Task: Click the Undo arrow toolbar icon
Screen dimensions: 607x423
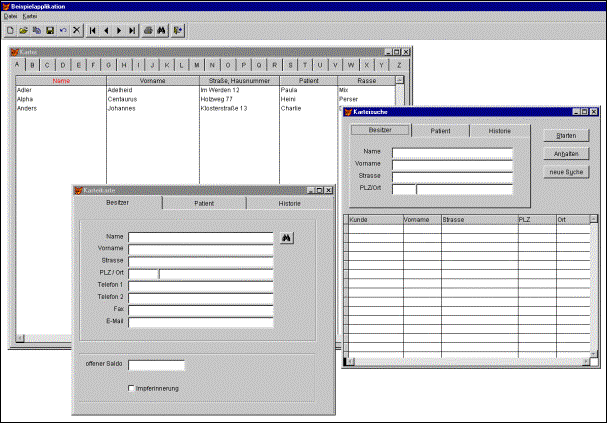Action: [63, 31]
